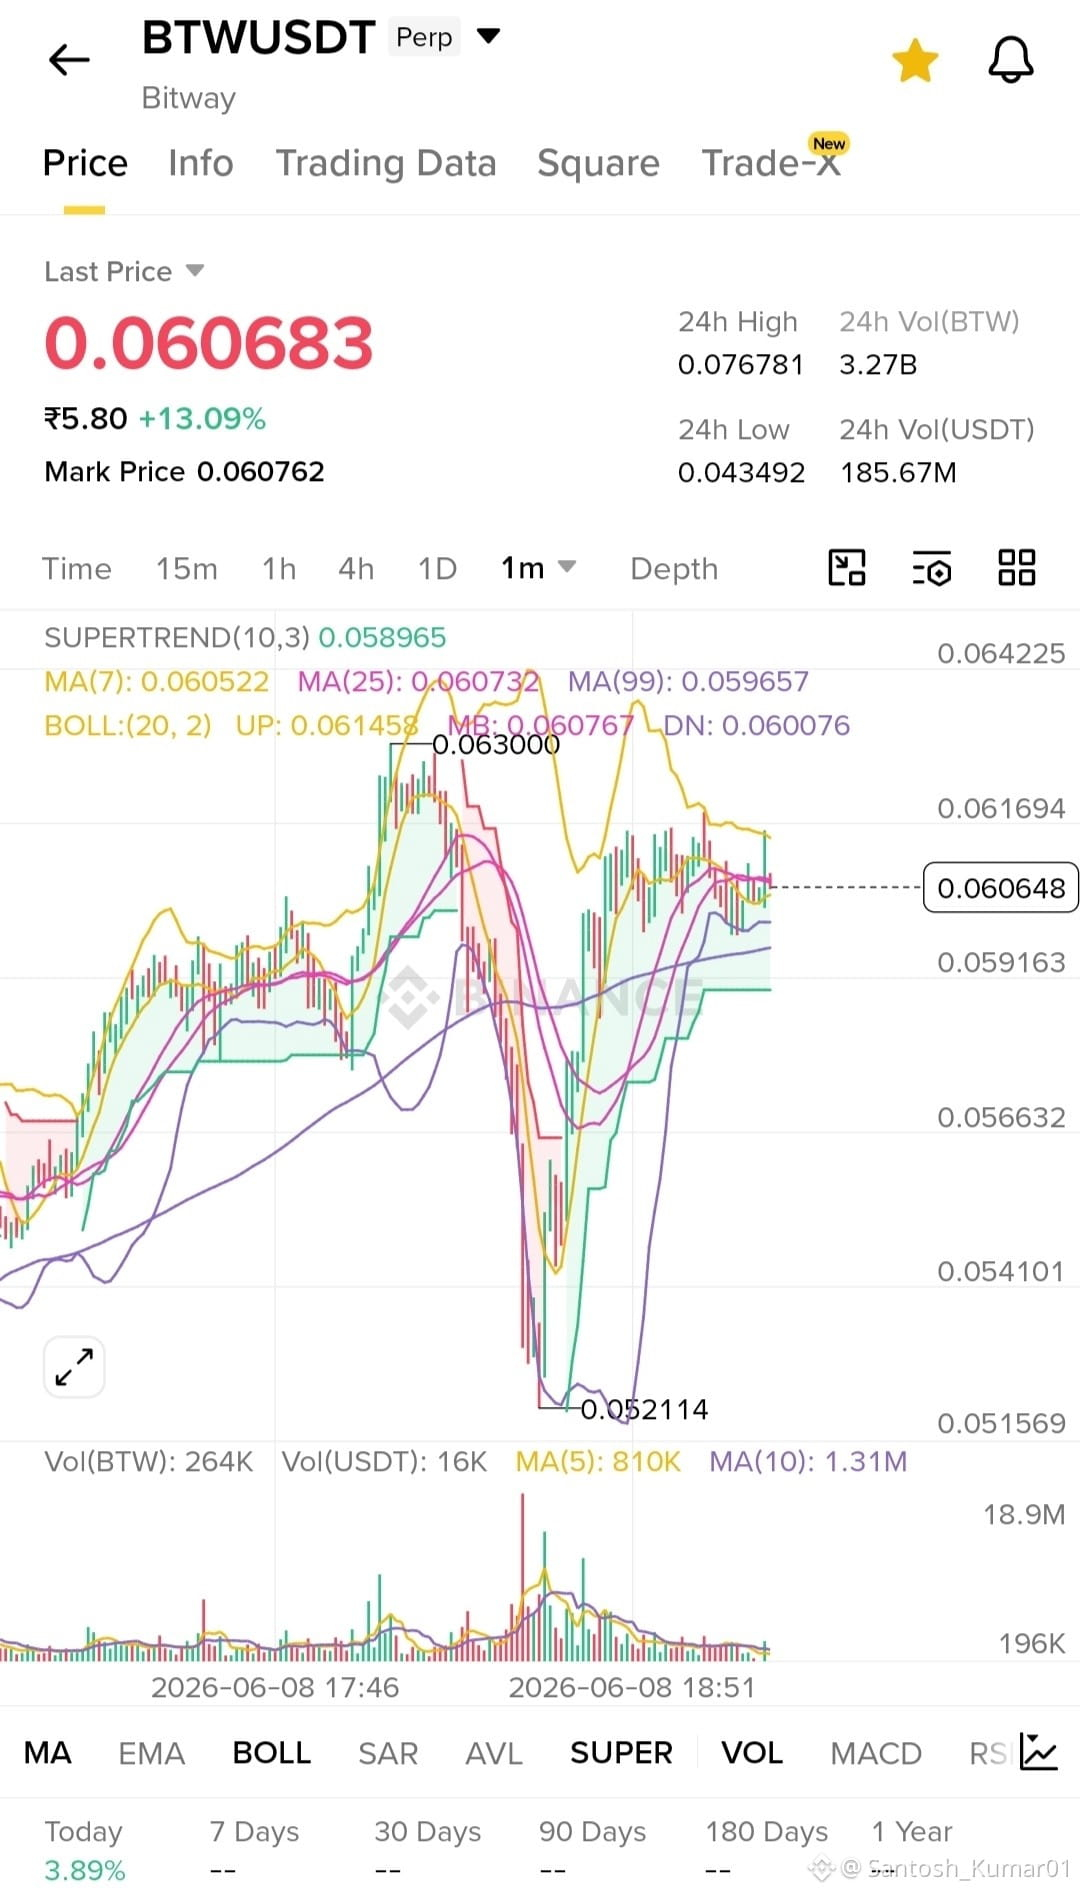The width and height of the screenshot is (1080, 1893).
Task: Switch chart to 4h interval
Action: (x=356, y=568)
